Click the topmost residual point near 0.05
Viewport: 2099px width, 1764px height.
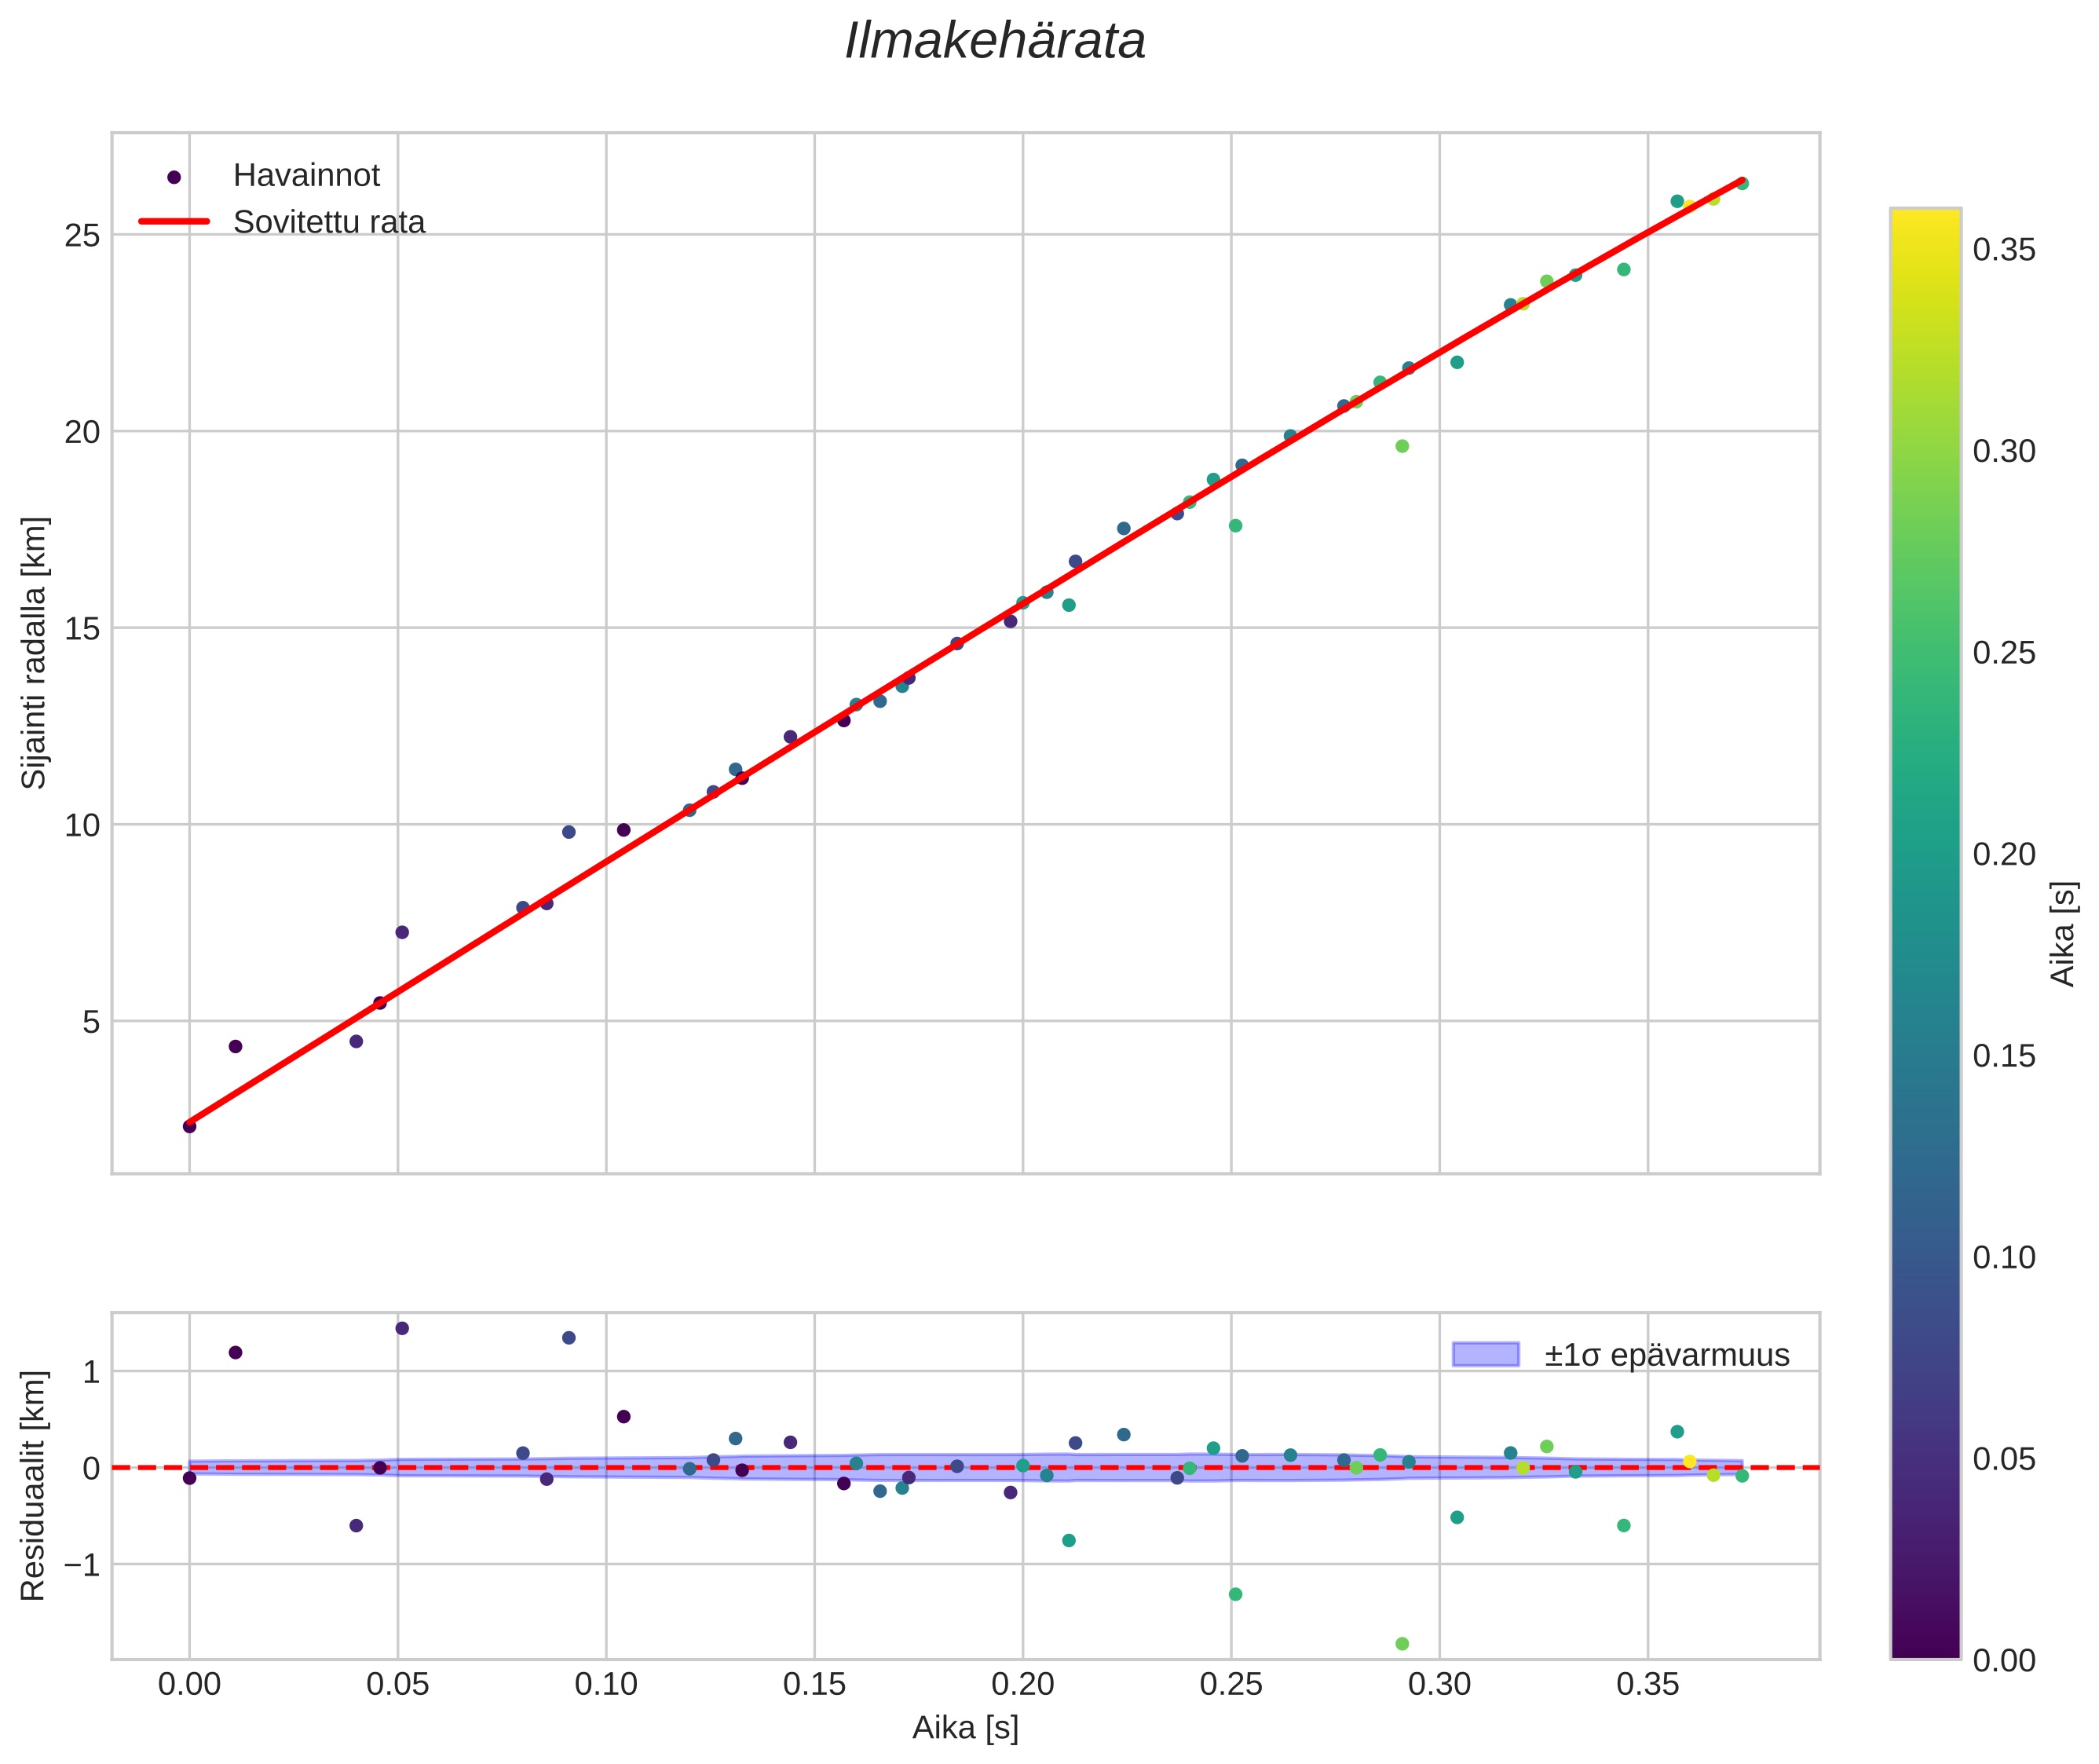pos(402,1328)
